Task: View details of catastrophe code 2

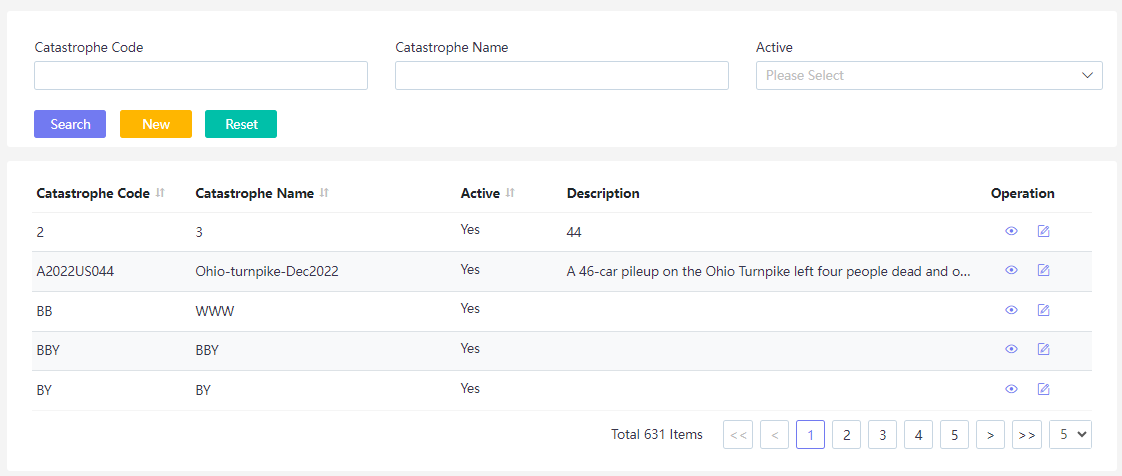Action: coord(1011,231)
